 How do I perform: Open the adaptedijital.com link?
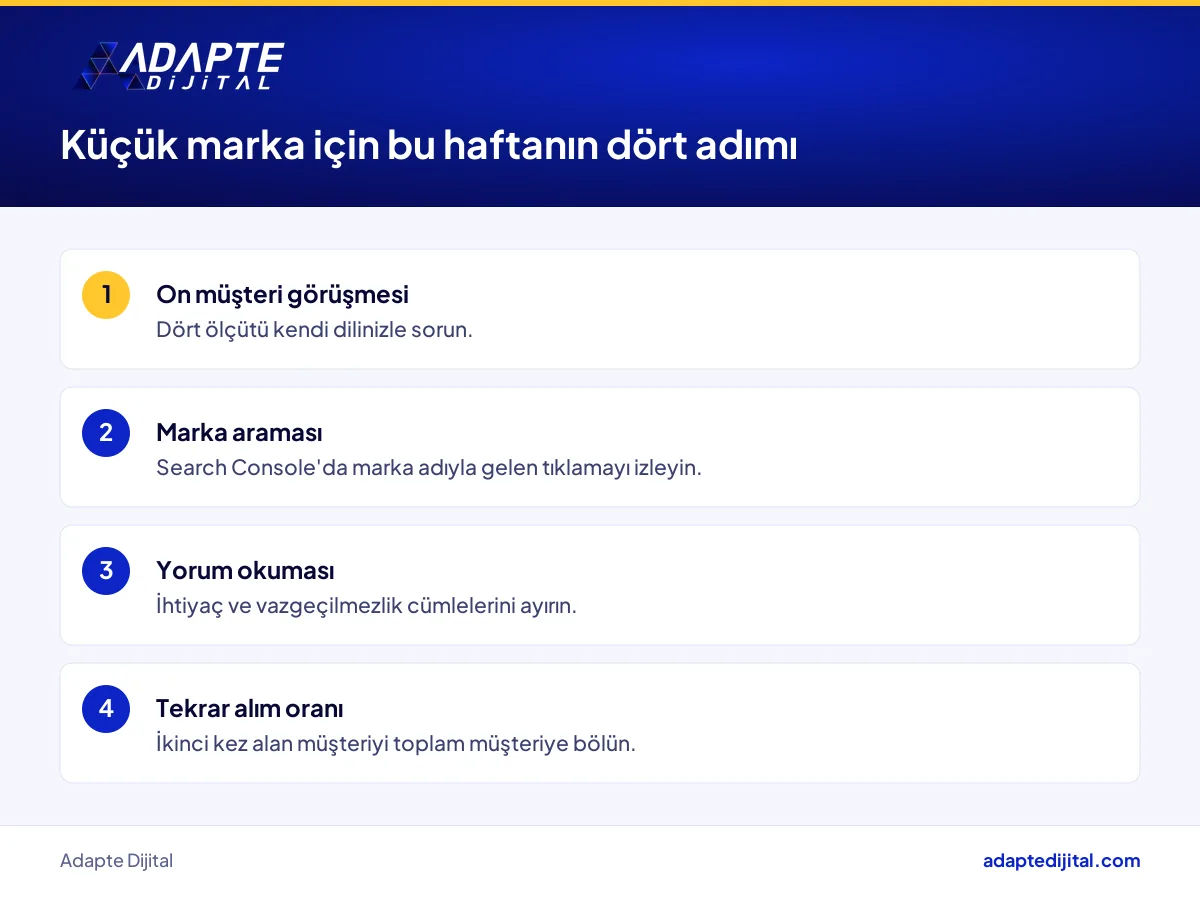point(1061,861)
